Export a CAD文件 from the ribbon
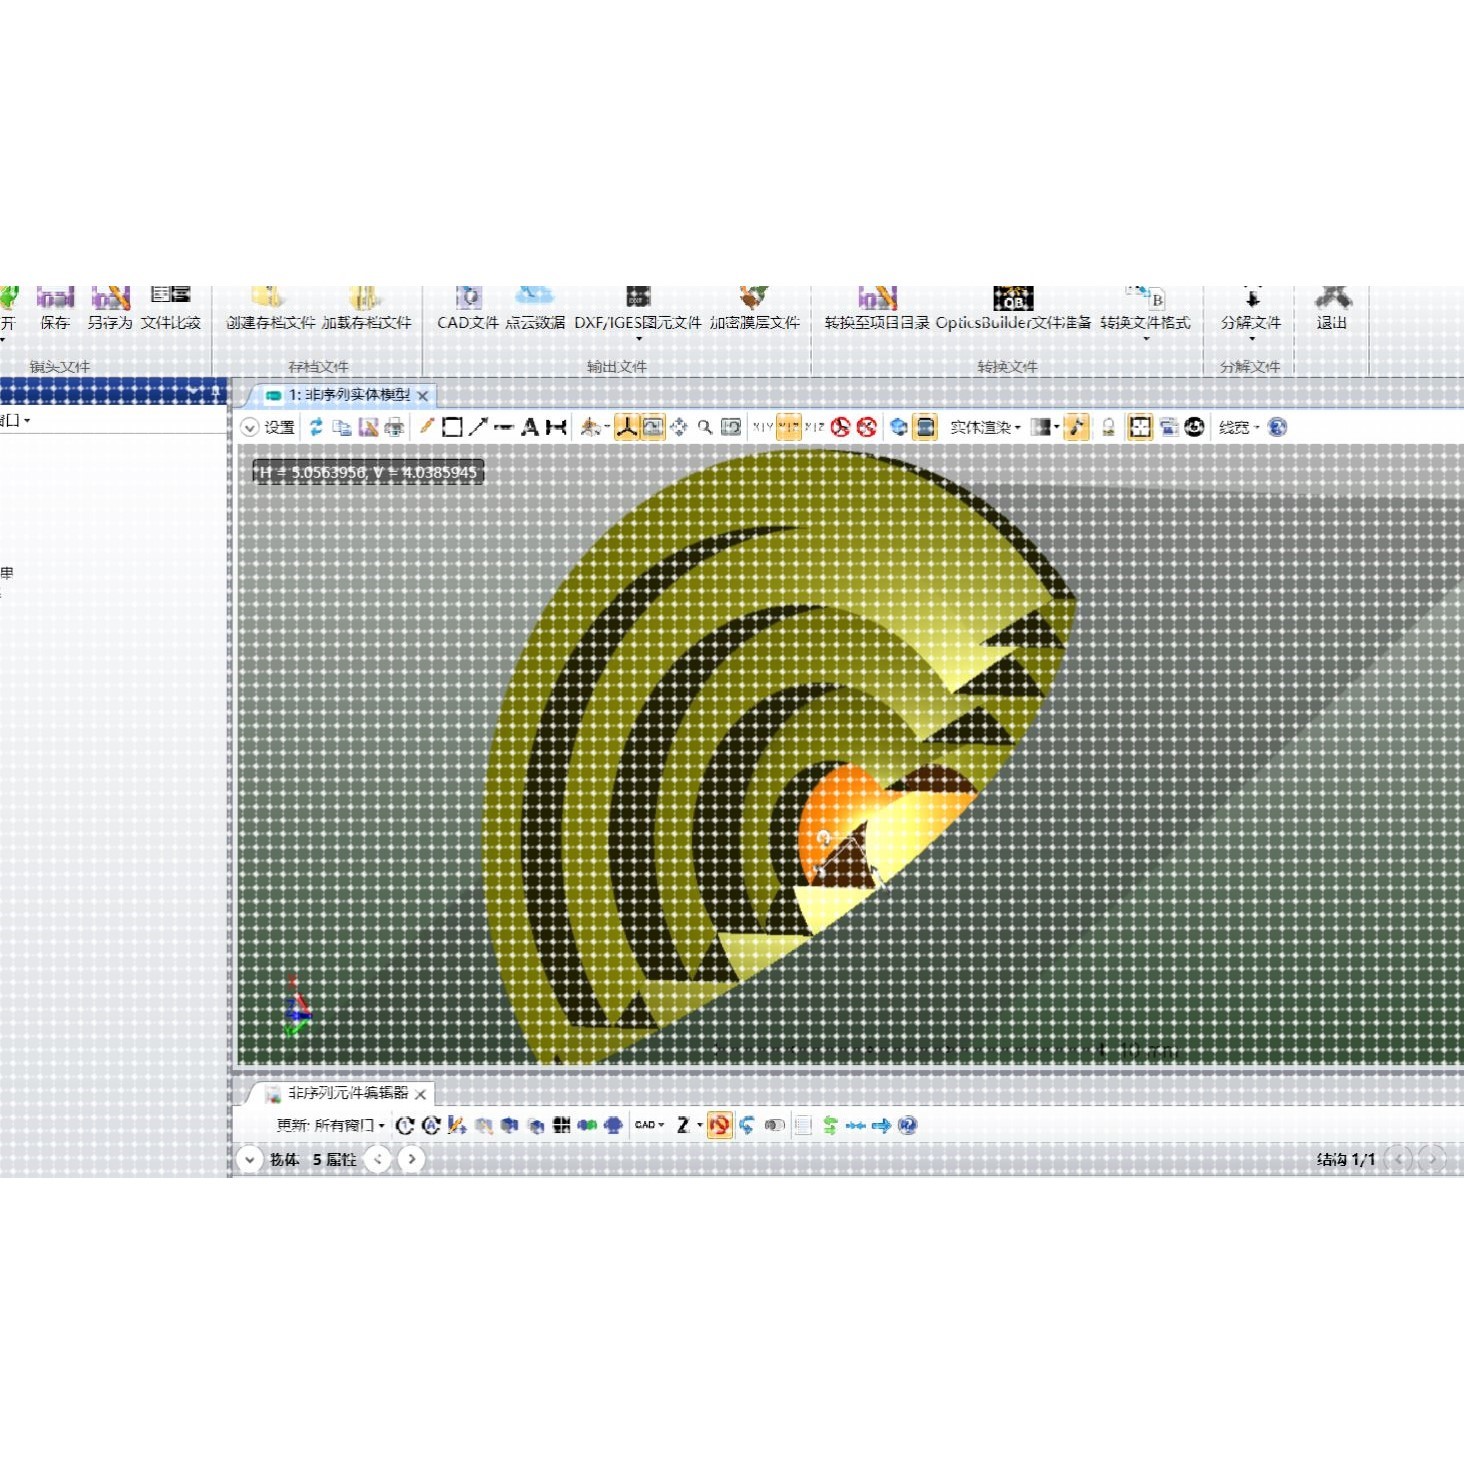 pyautogui.click(x=468, y=308)
